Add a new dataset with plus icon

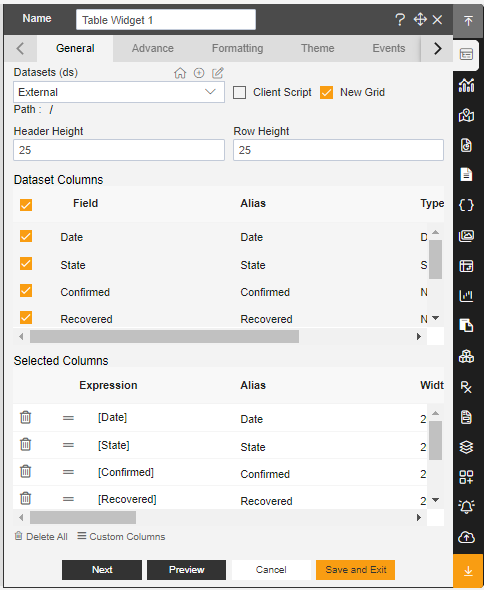click(199, 73)
